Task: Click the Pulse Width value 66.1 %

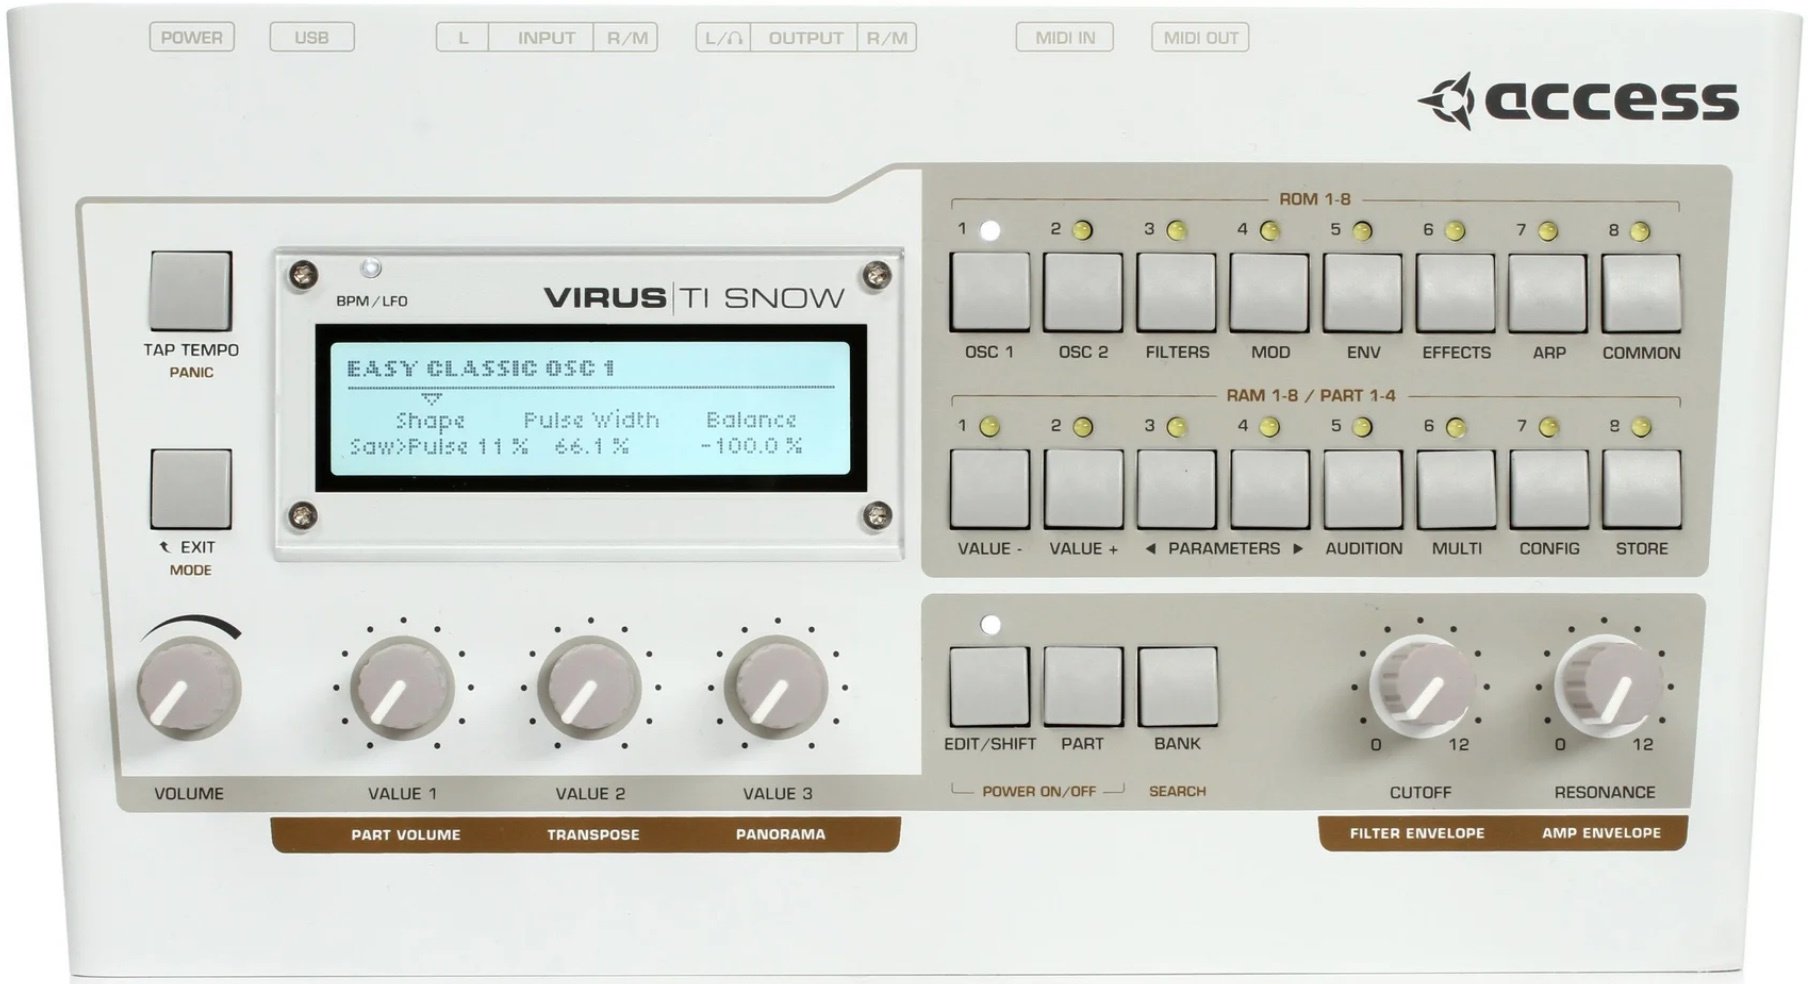Action: (592, 446)
